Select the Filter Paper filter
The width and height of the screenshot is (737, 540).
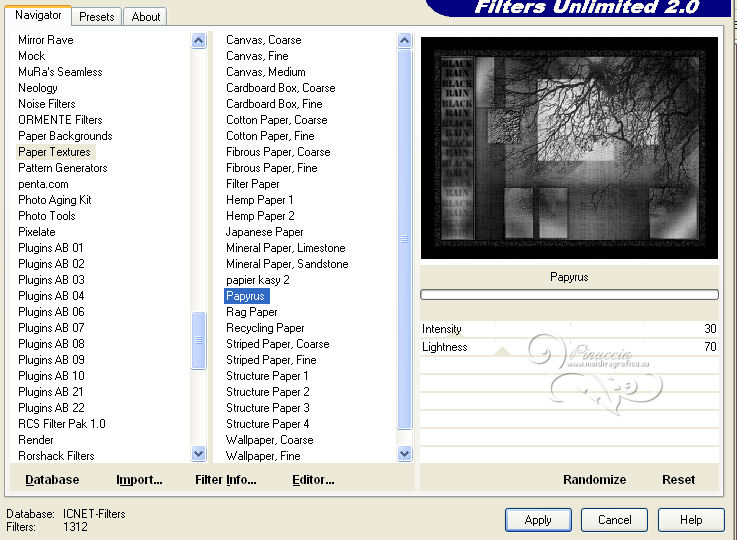252,184
